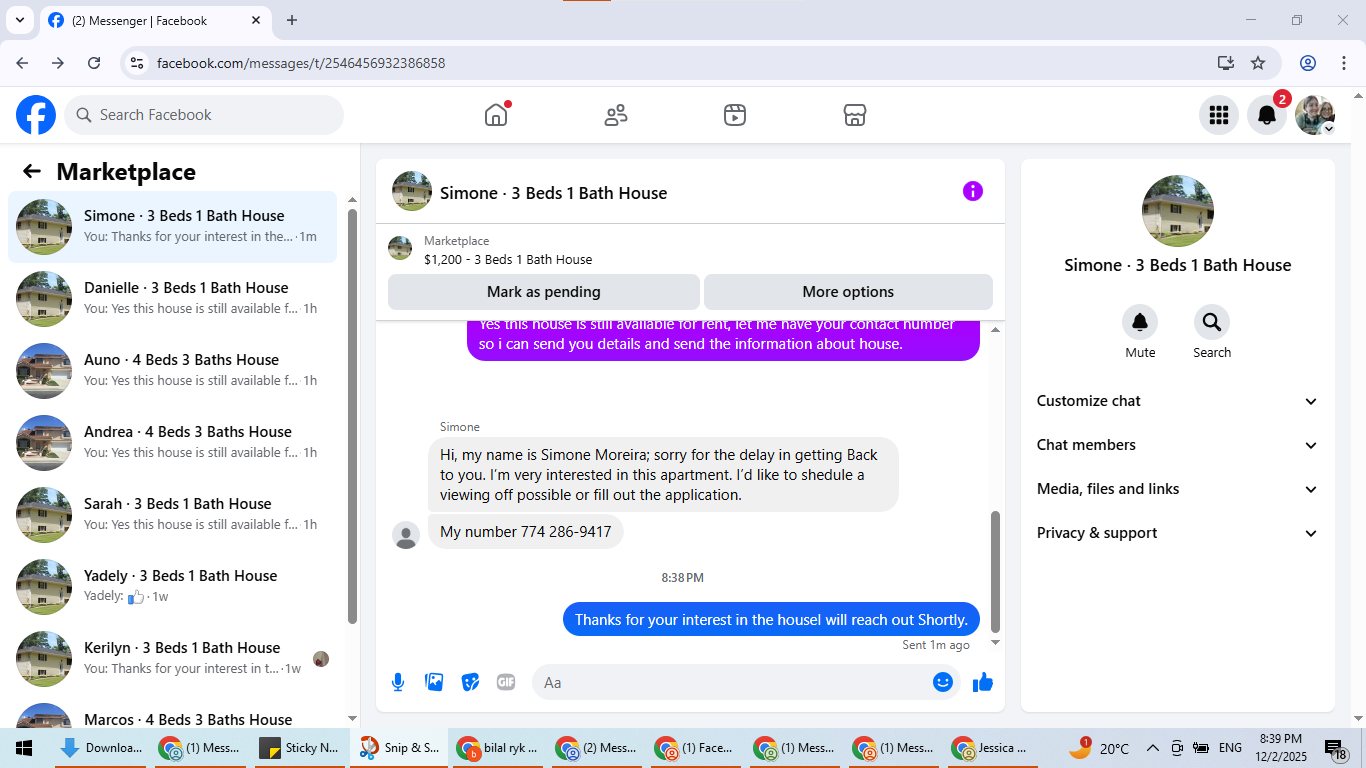Open Andrea 4 Beds 3 Baths House chat

[172, 443]
